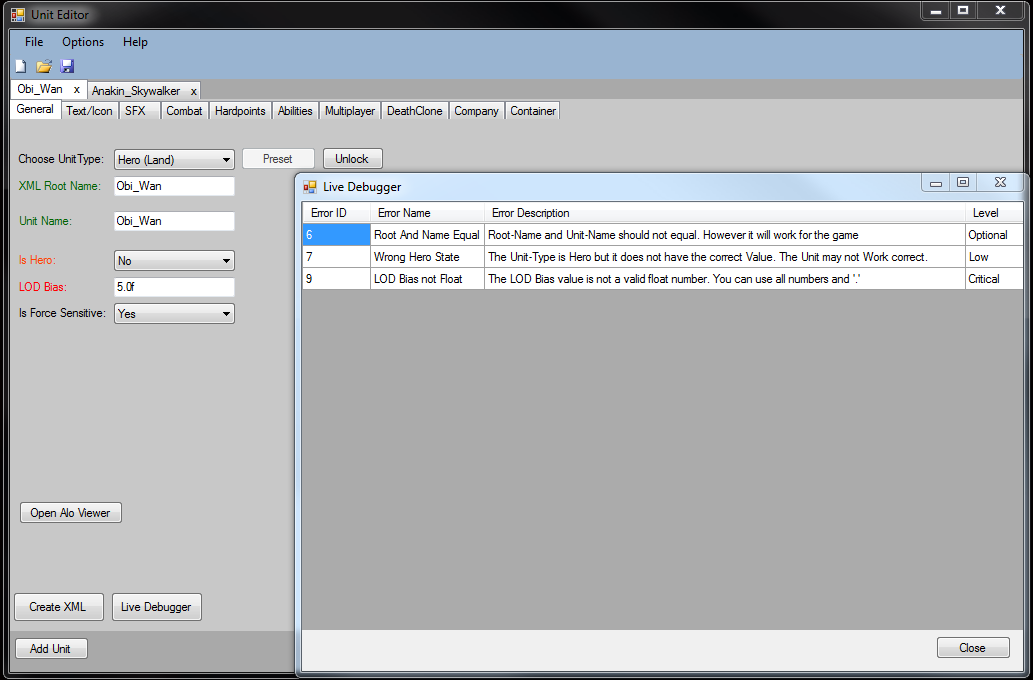Click the XML Root Name input field
This screenshot has width=1033, height=680.
tap(174, 186)
